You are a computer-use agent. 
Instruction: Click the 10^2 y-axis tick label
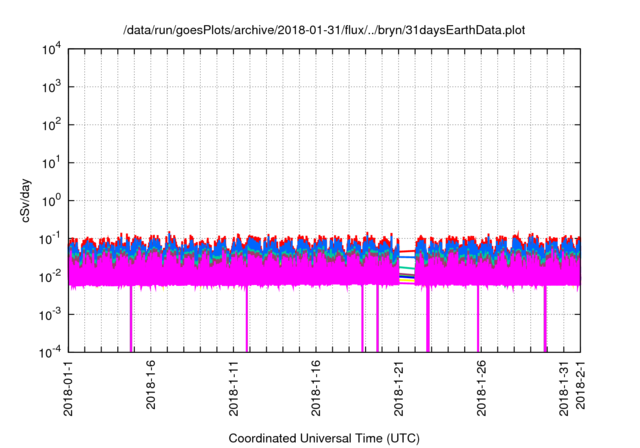coord(51,125)
